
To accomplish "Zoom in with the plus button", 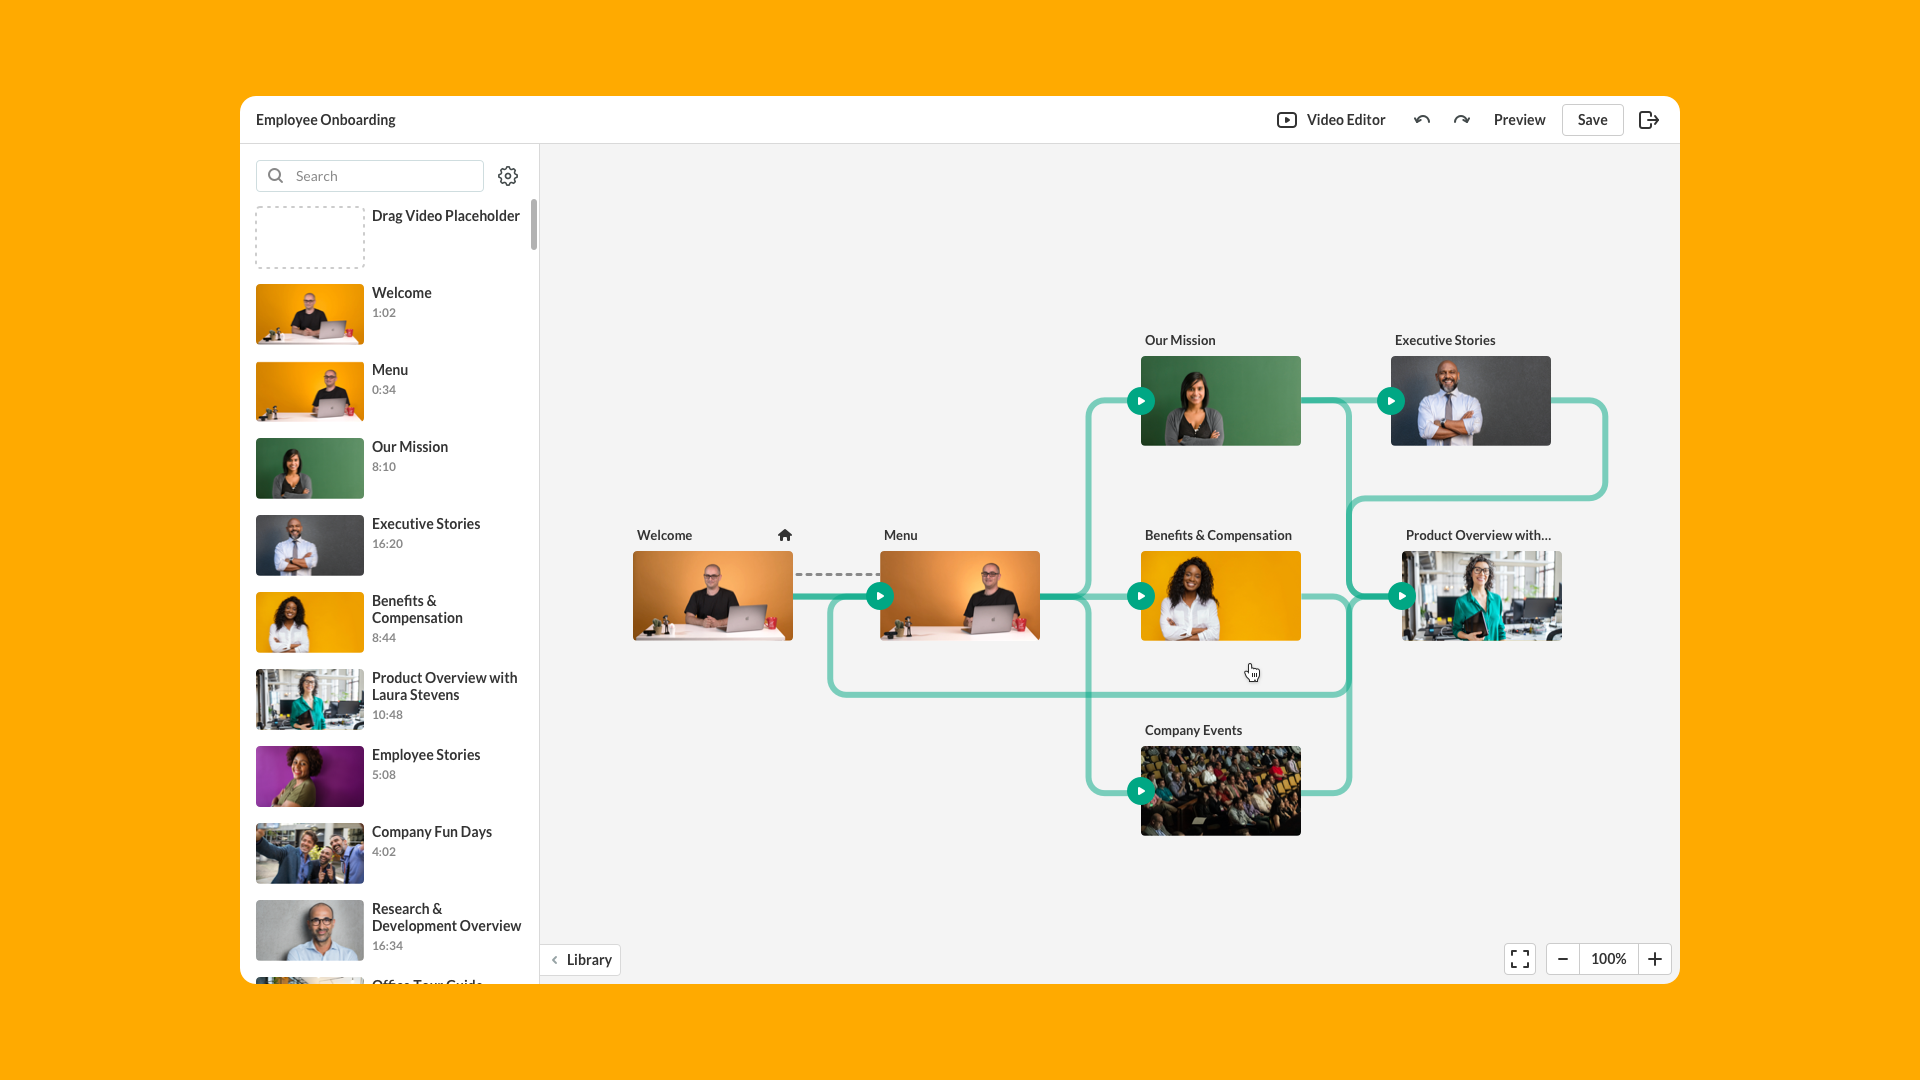I will (x=1655, y=959).
